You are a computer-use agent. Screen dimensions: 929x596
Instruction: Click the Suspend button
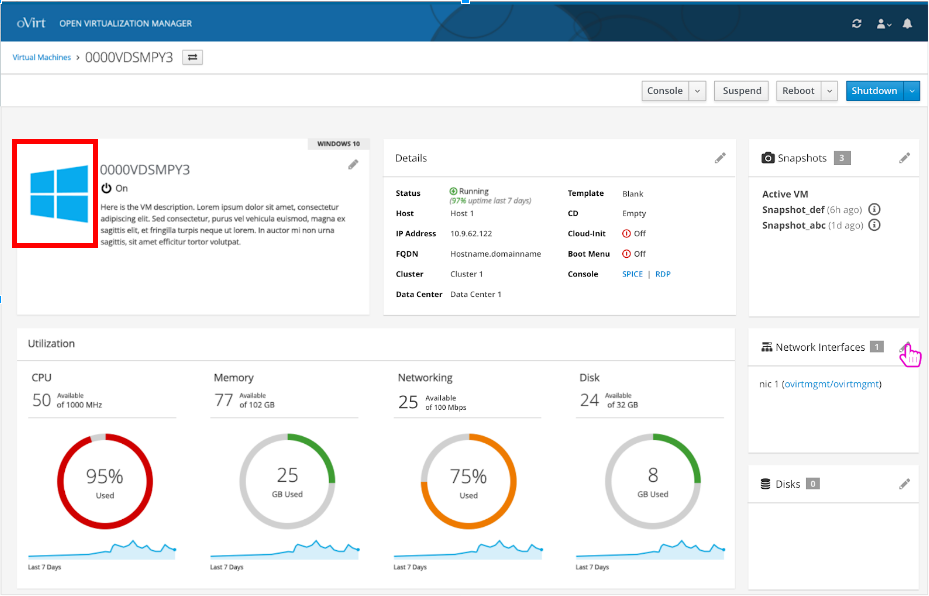[x=741, y=90]
